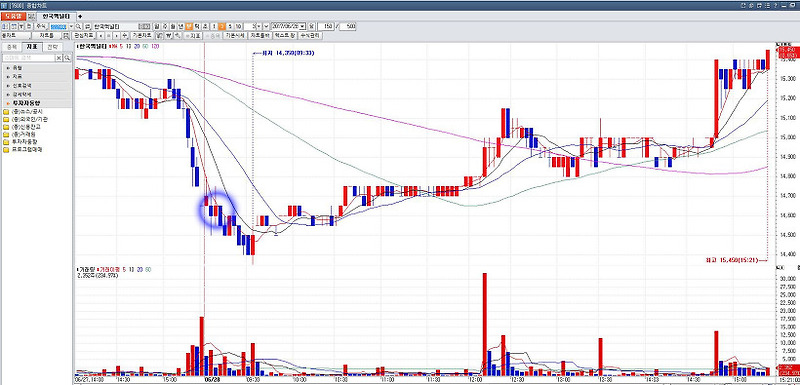Click the list menu icon in title bar
Viewport: 800px width, 385px height.
click(767, 5)
